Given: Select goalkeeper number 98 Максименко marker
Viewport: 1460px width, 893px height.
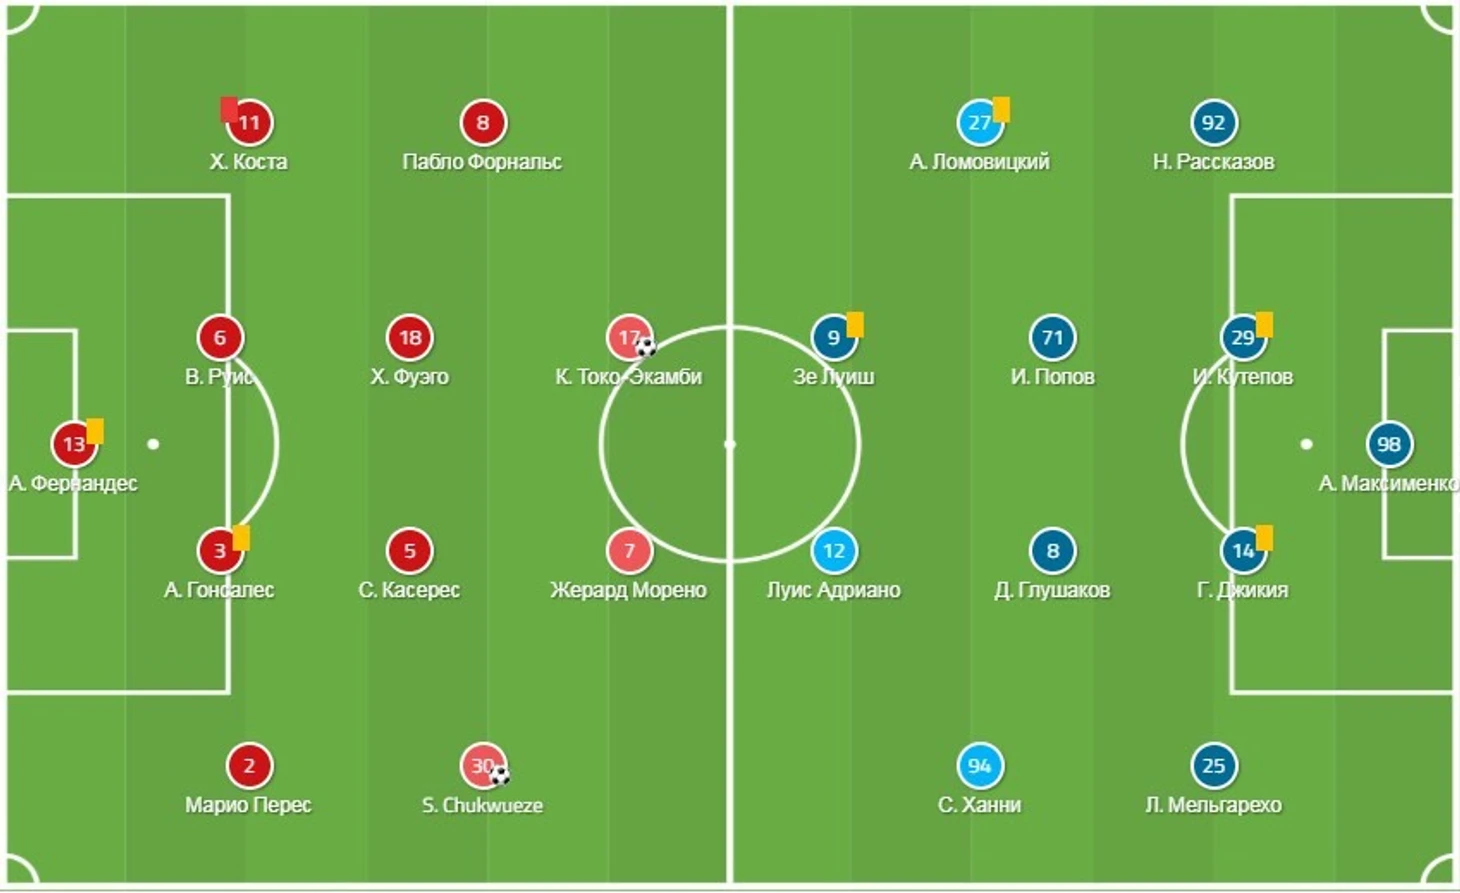Looking at the screenshot, I should tap(1389, 444).
